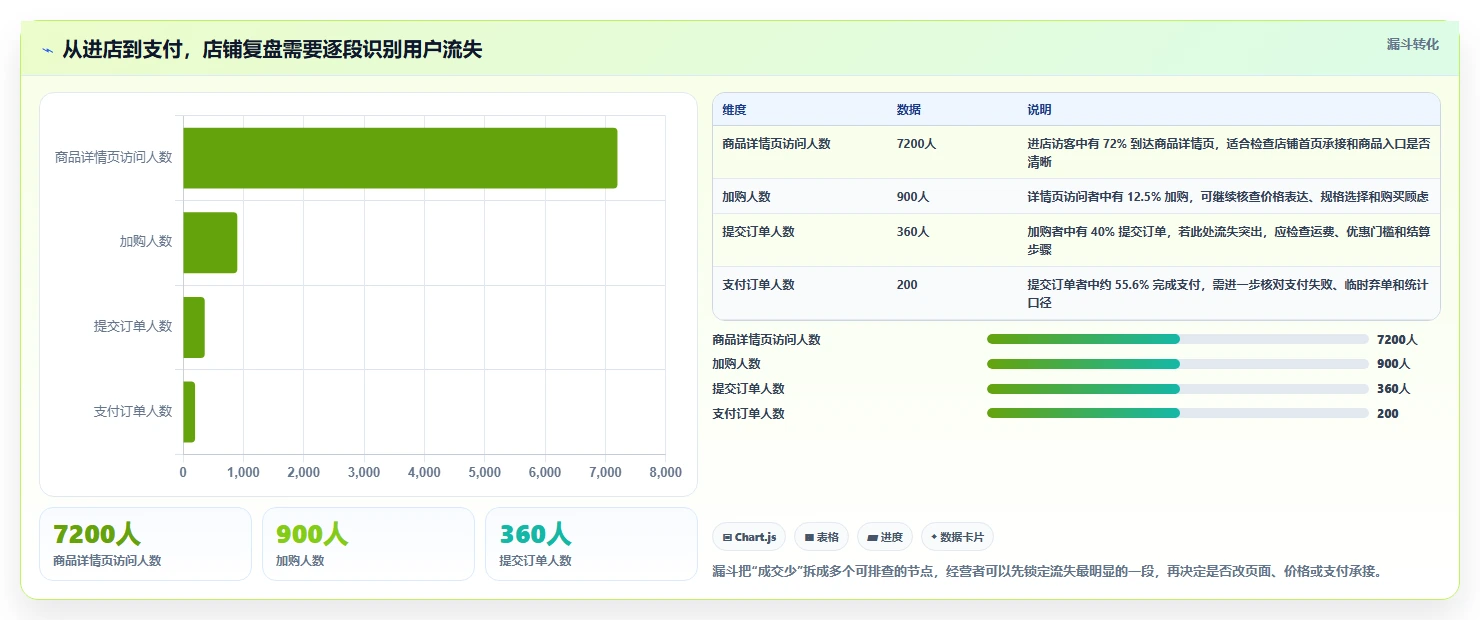Click the 7200人 data card
The width and height of the screenshot is (1480, 620).
(x=145, y=544)
